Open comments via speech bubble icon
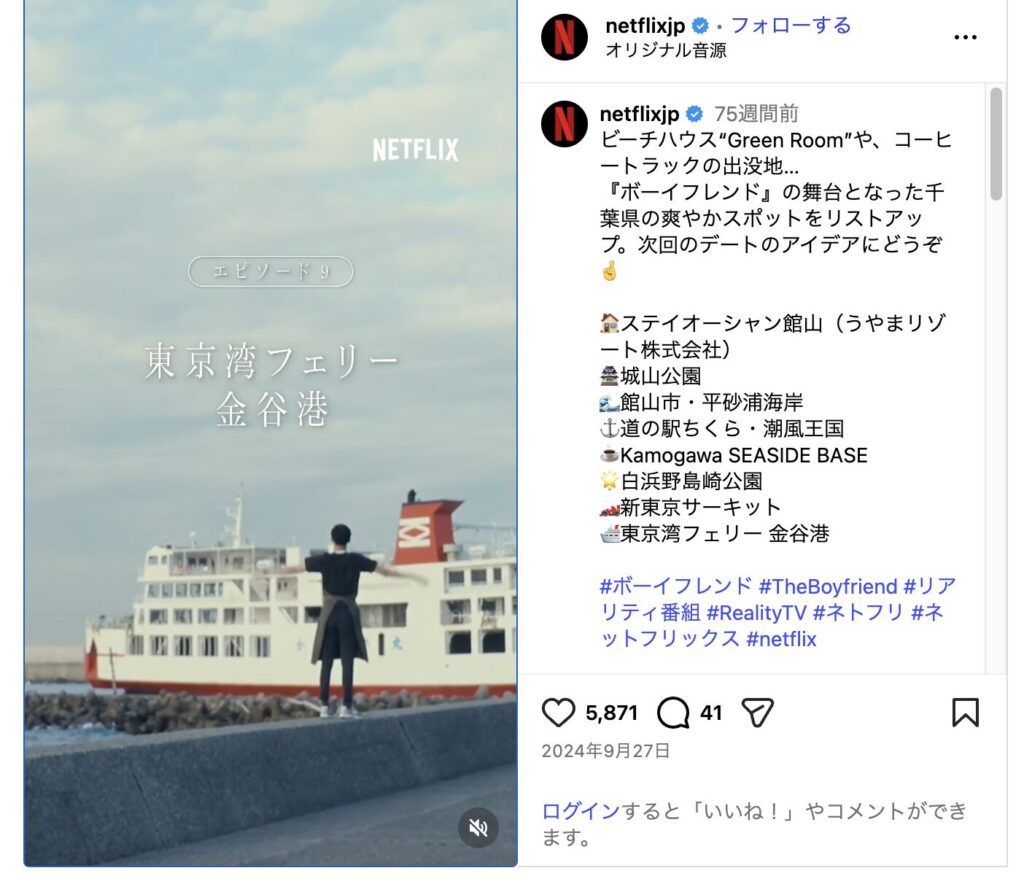The image size is (1024, 884). 673,712
